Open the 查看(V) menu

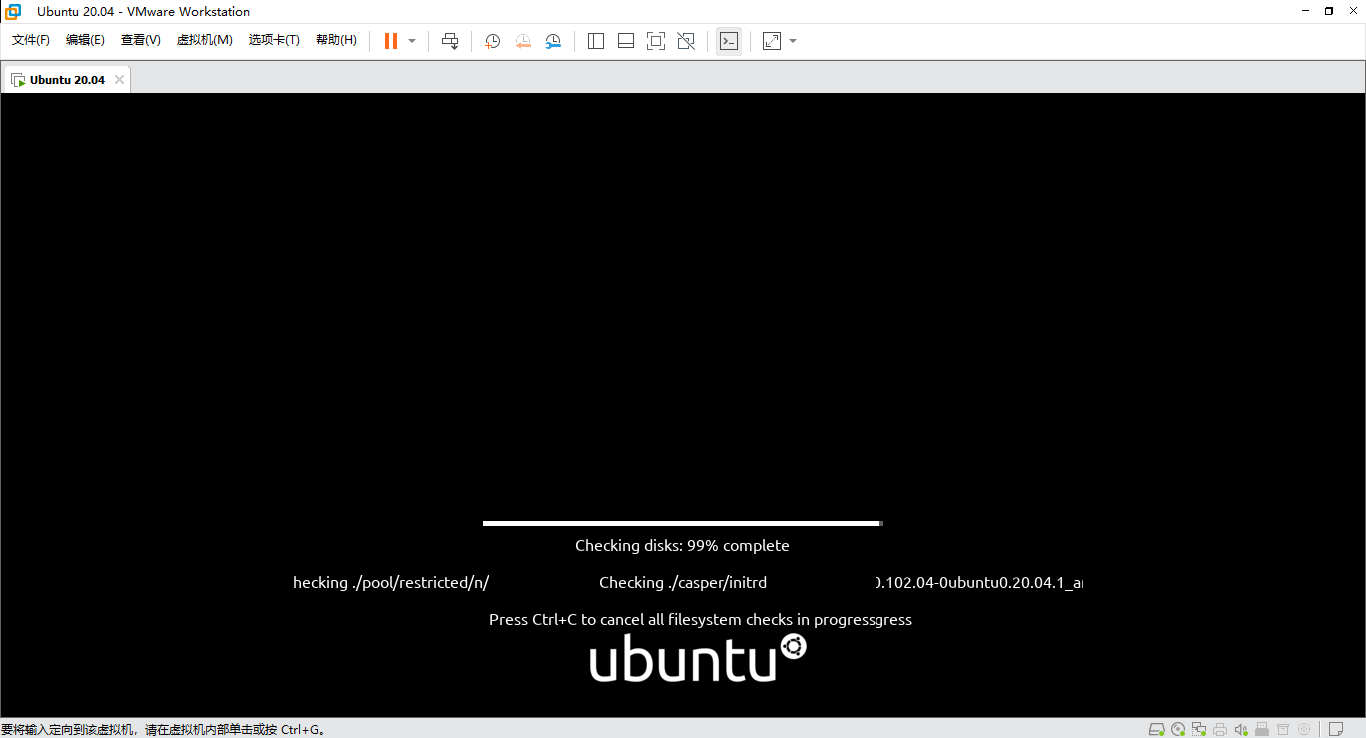[x=140, y=40]
